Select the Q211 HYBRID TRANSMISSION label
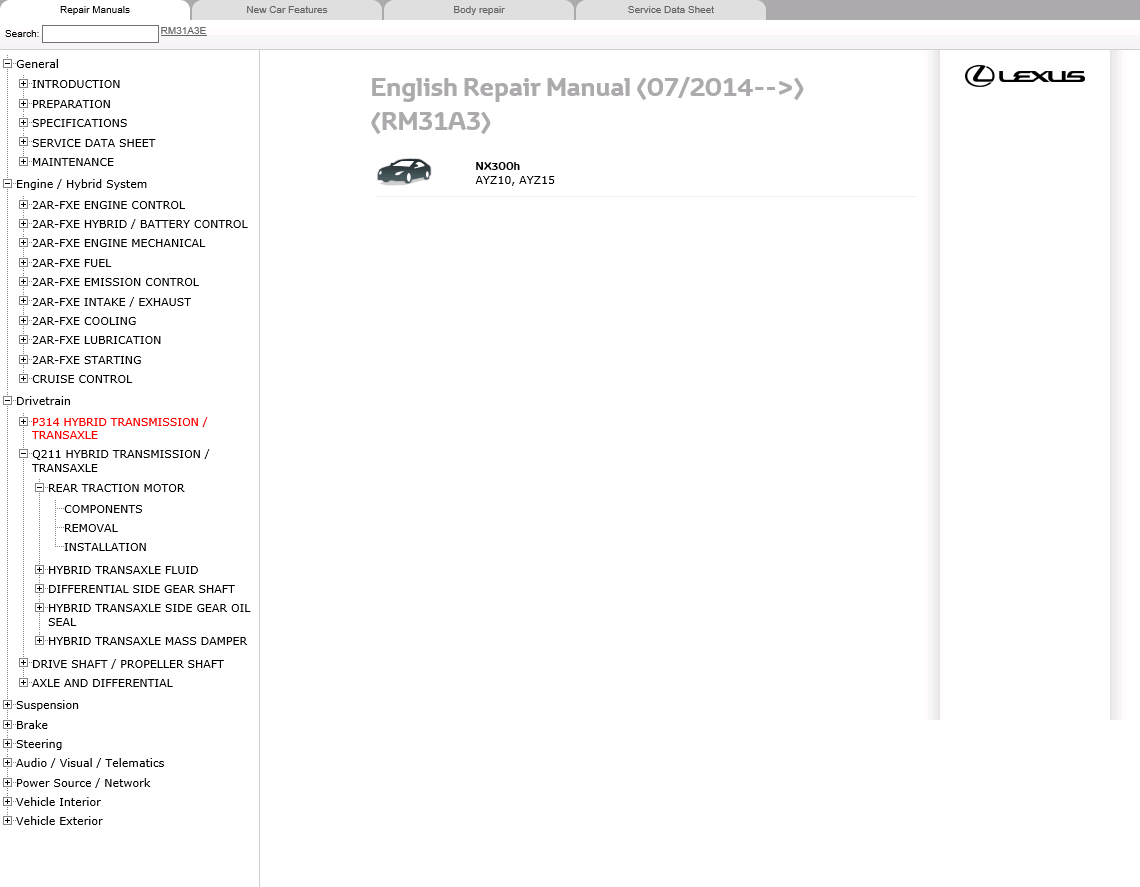The image size is (1140, 887). click(x=121, y=461)
